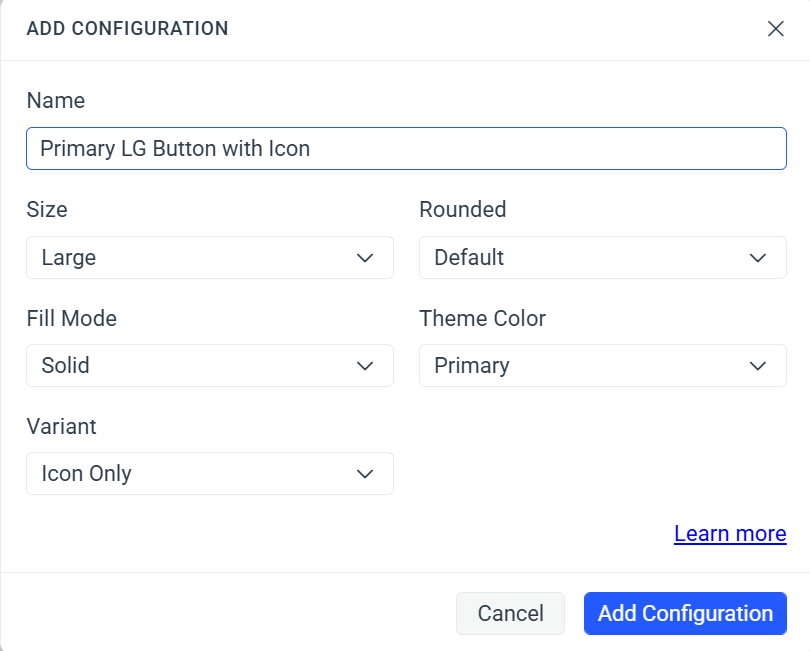Click the Fill Mode label text

(x=71, y=318)
